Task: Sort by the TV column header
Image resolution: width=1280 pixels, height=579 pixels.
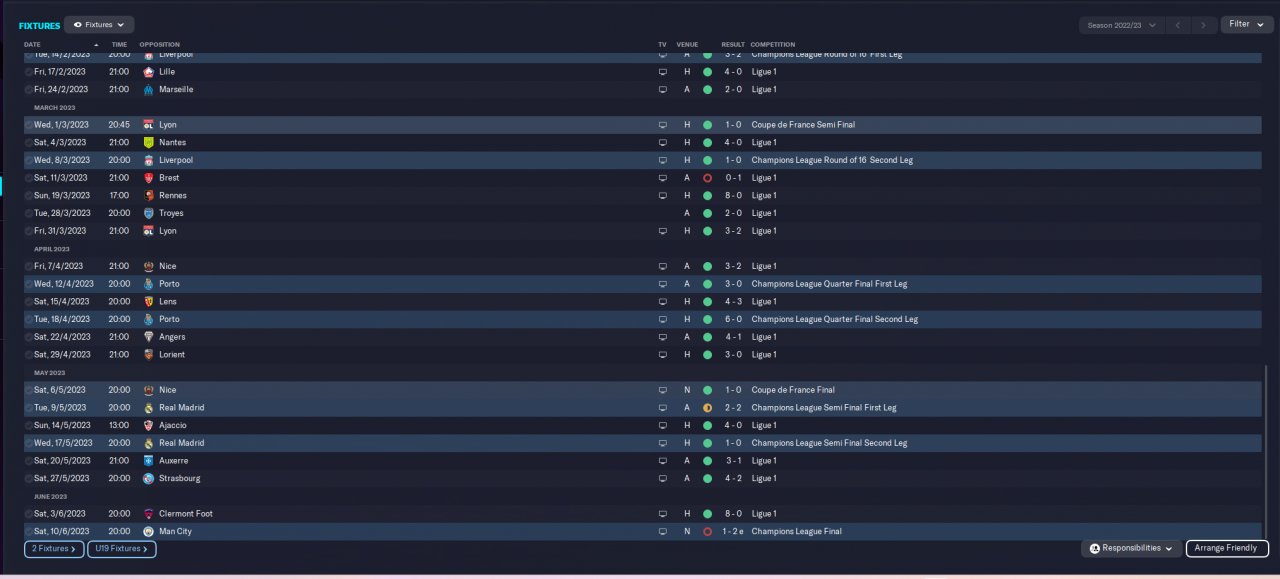Action: tap(662, 45)
